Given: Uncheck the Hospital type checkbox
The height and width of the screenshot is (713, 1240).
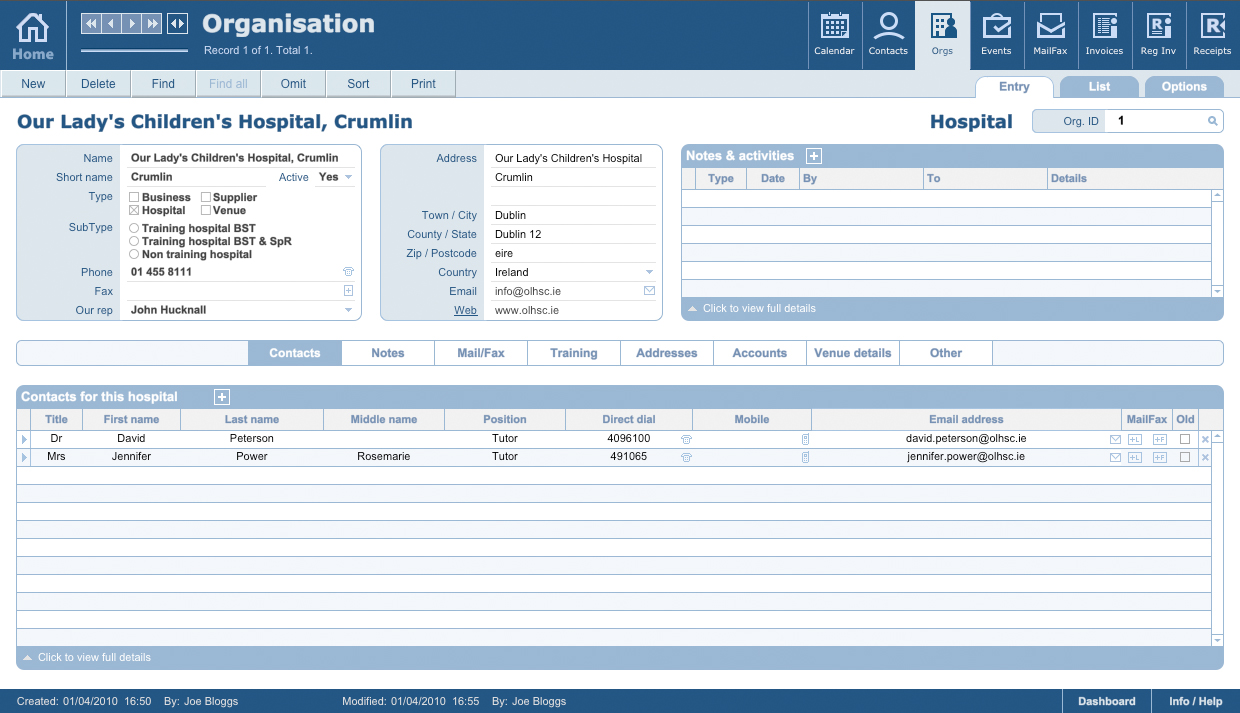Looking at the screenshot, I should [134, 211].
